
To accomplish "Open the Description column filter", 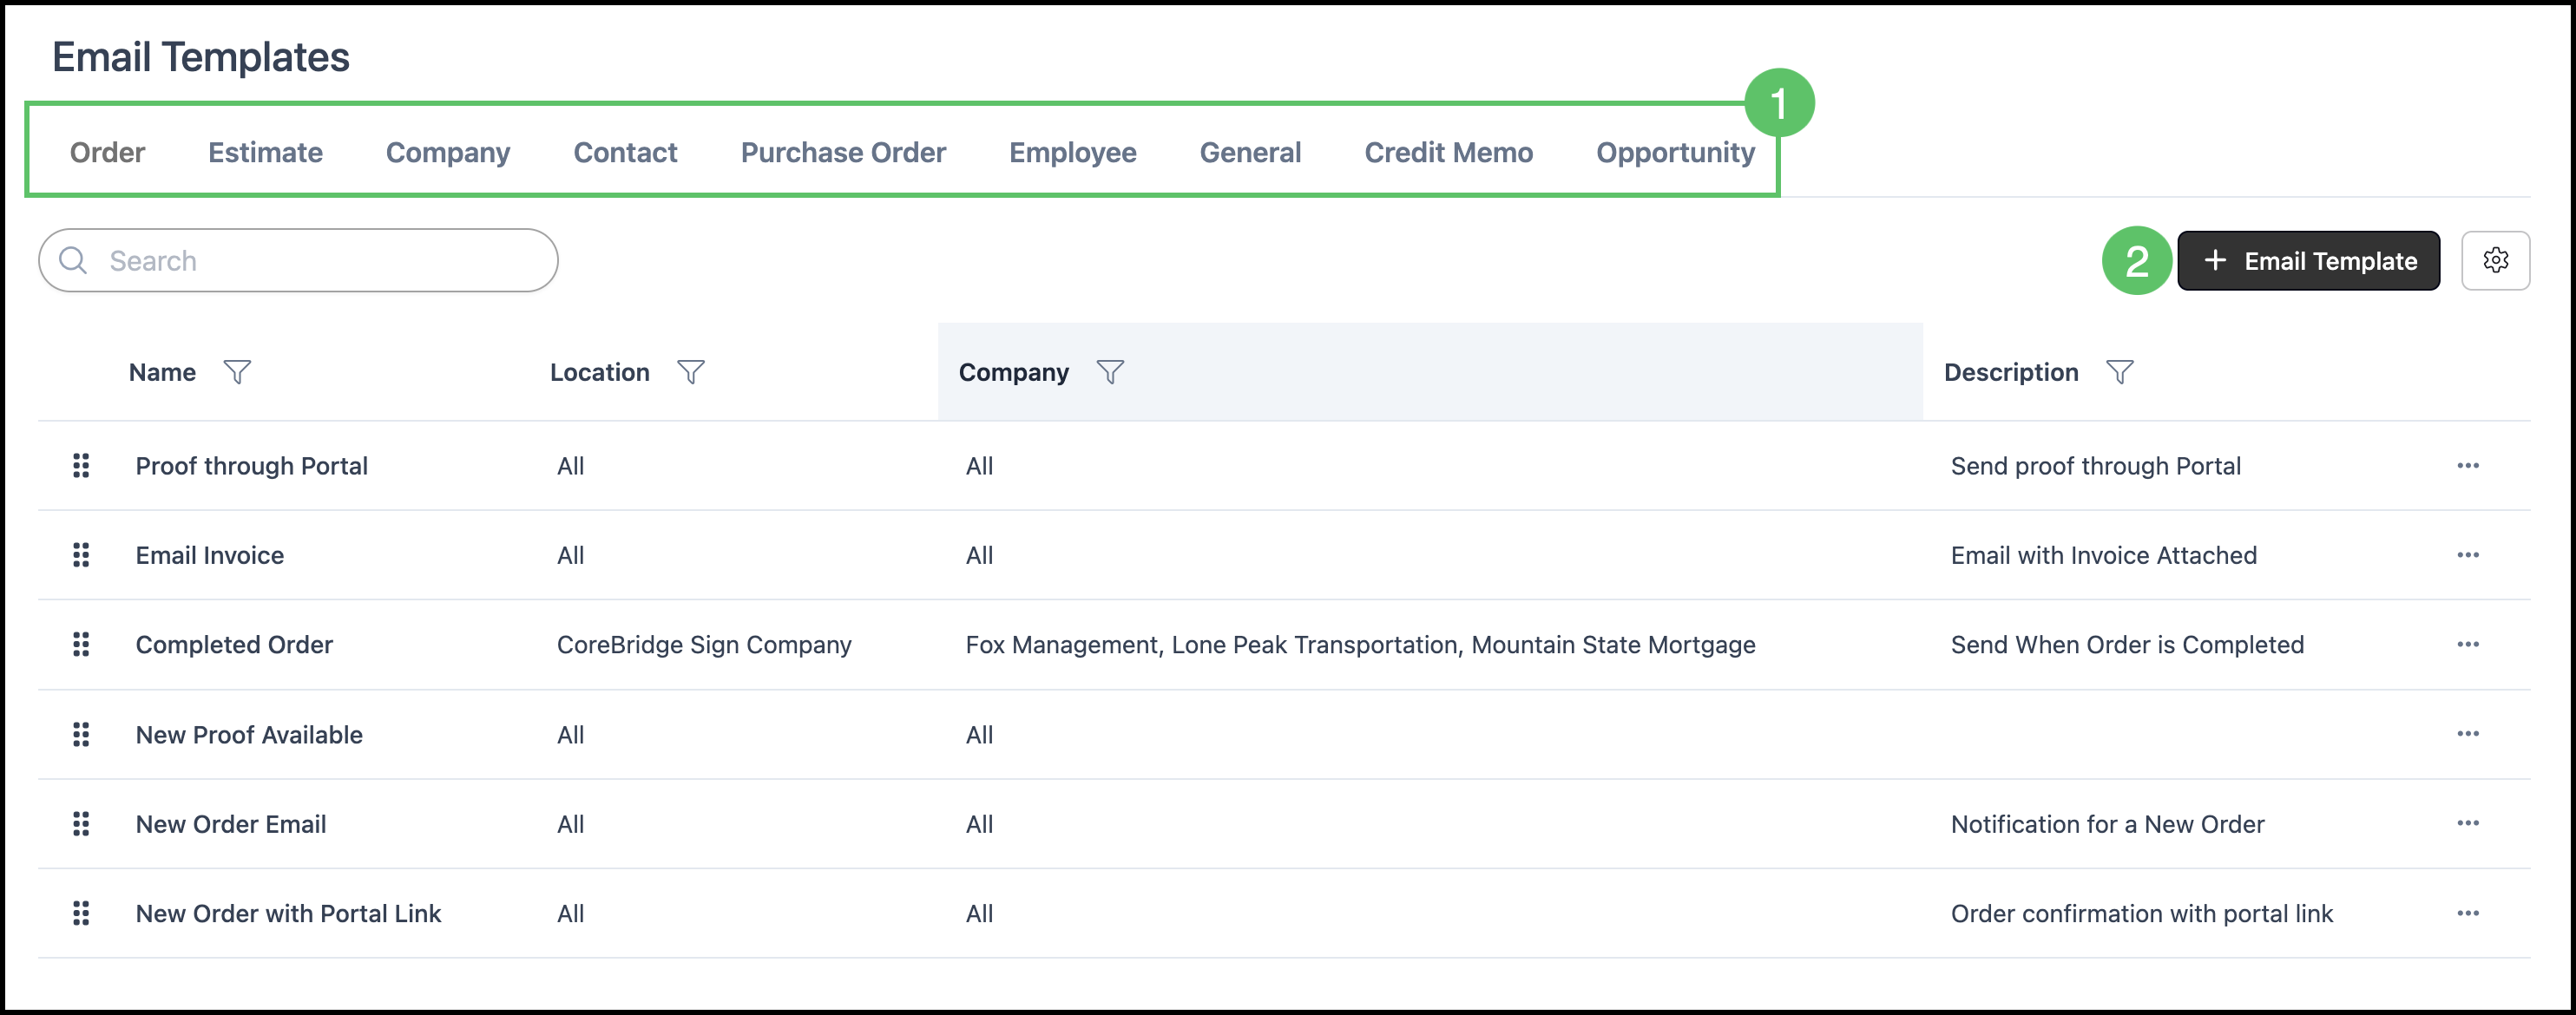I will click(2119, 372).
